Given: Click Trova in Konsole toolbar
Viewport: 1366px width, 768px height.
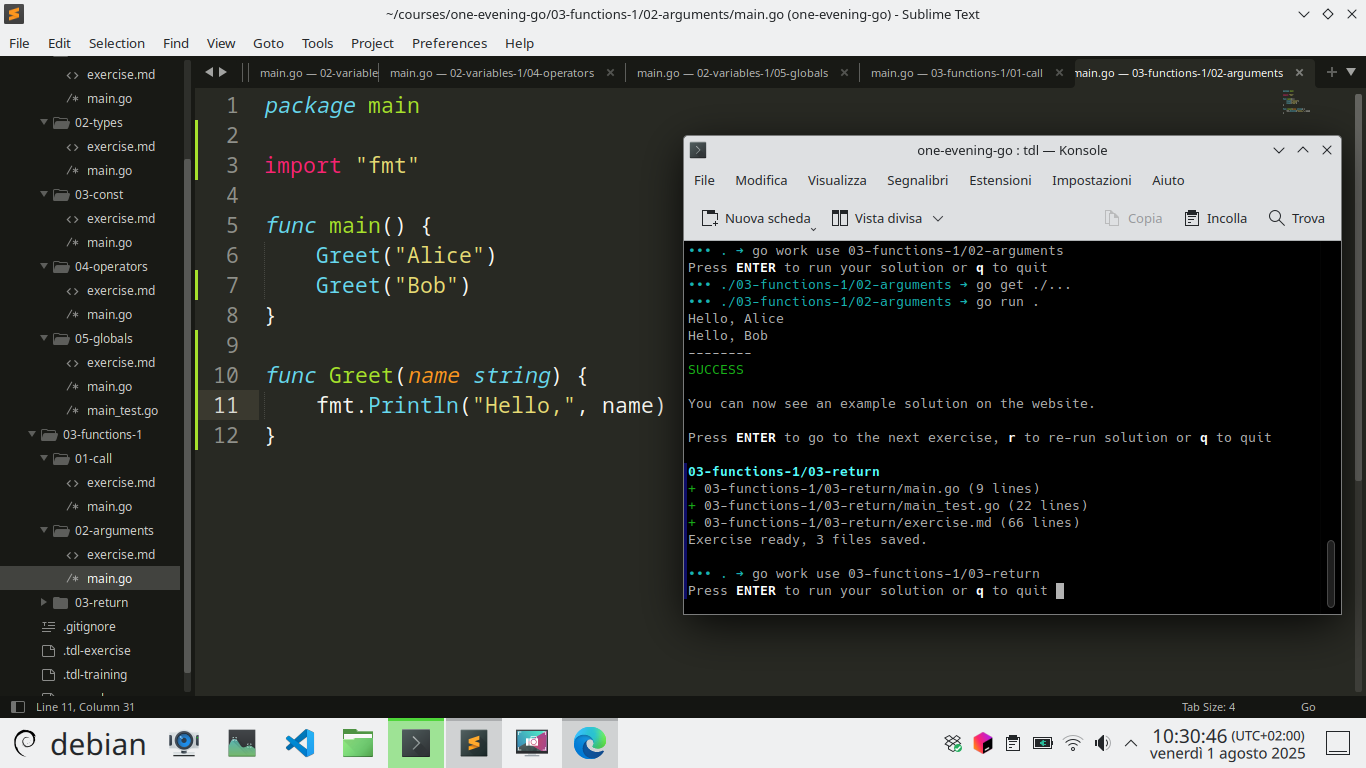Looking at the screenshot, I should click(1296, 218).
